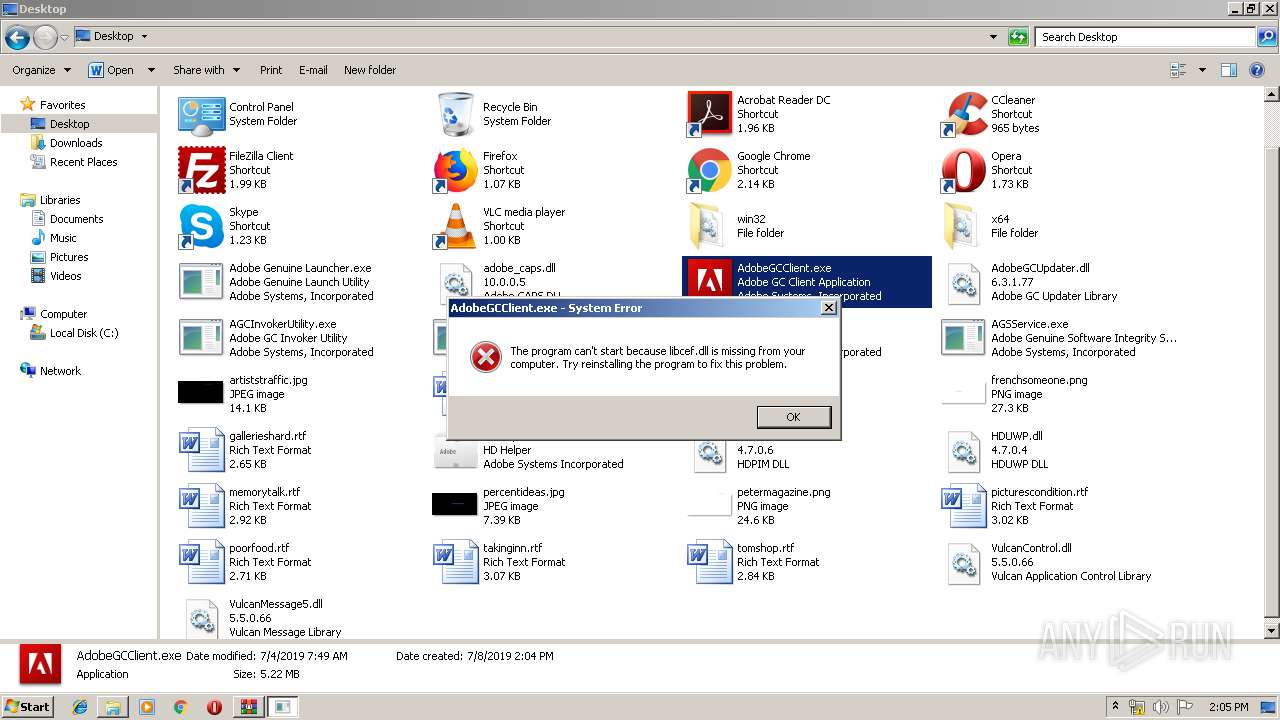Viewport: 1280px width, 720px height.
Task: Select the galleriesthard.rtf document icon
Action: [202, 451]
